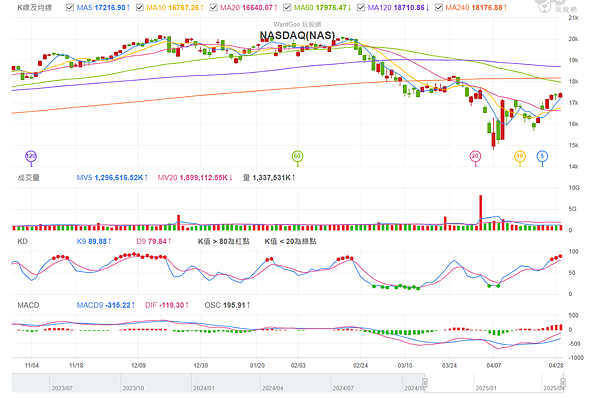Click the 2024/01 label in range navigator
Screen dimensions: 600x398
click(204, 388)
